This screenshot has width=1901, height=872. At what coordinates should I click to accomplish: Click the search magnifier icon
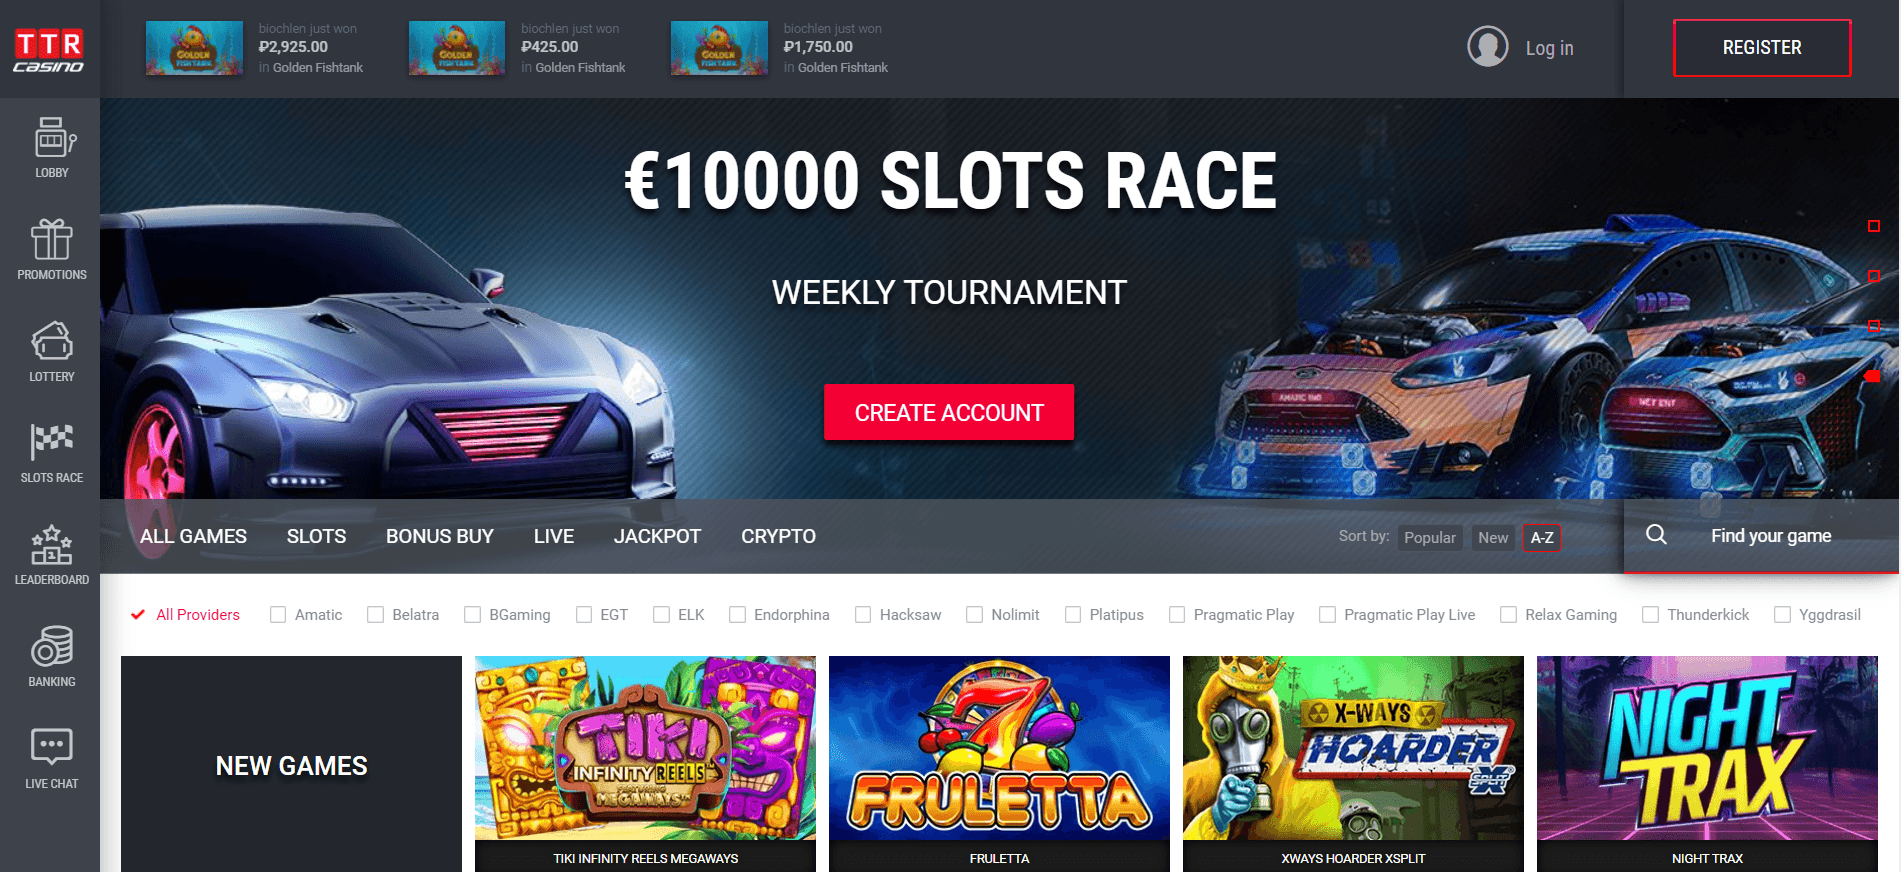pos(1656,534)
